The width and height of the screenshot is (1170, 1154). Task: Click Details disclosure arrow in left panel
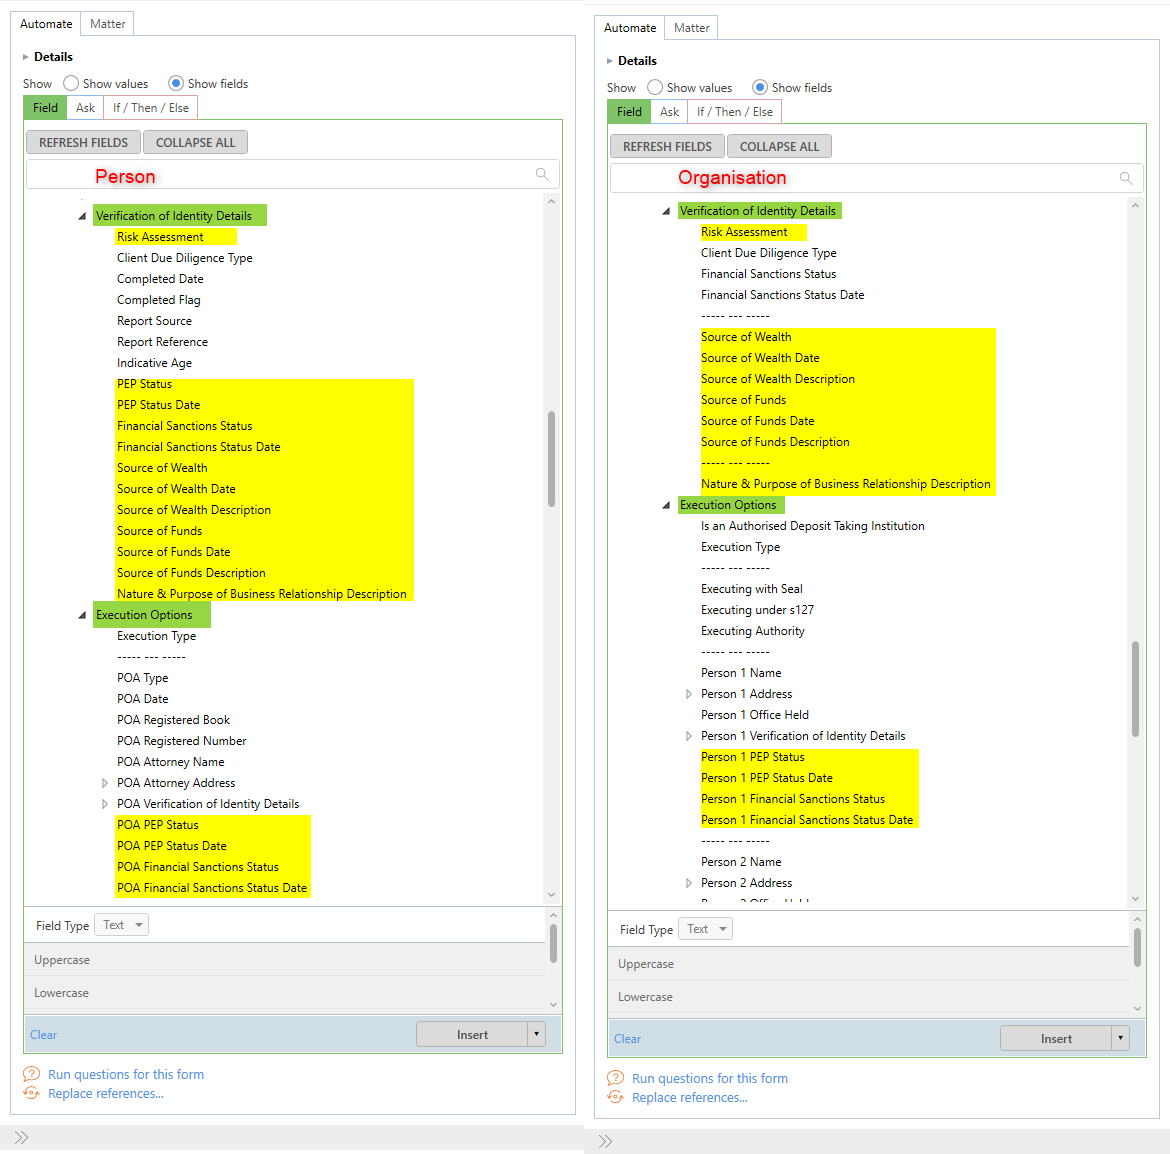tap(26, 57)
